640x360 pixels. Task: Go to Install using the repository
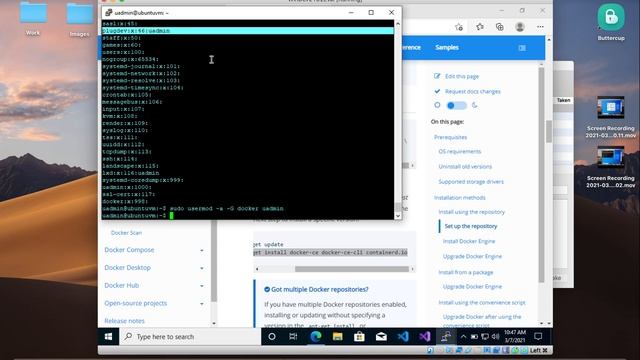[471, 212]
